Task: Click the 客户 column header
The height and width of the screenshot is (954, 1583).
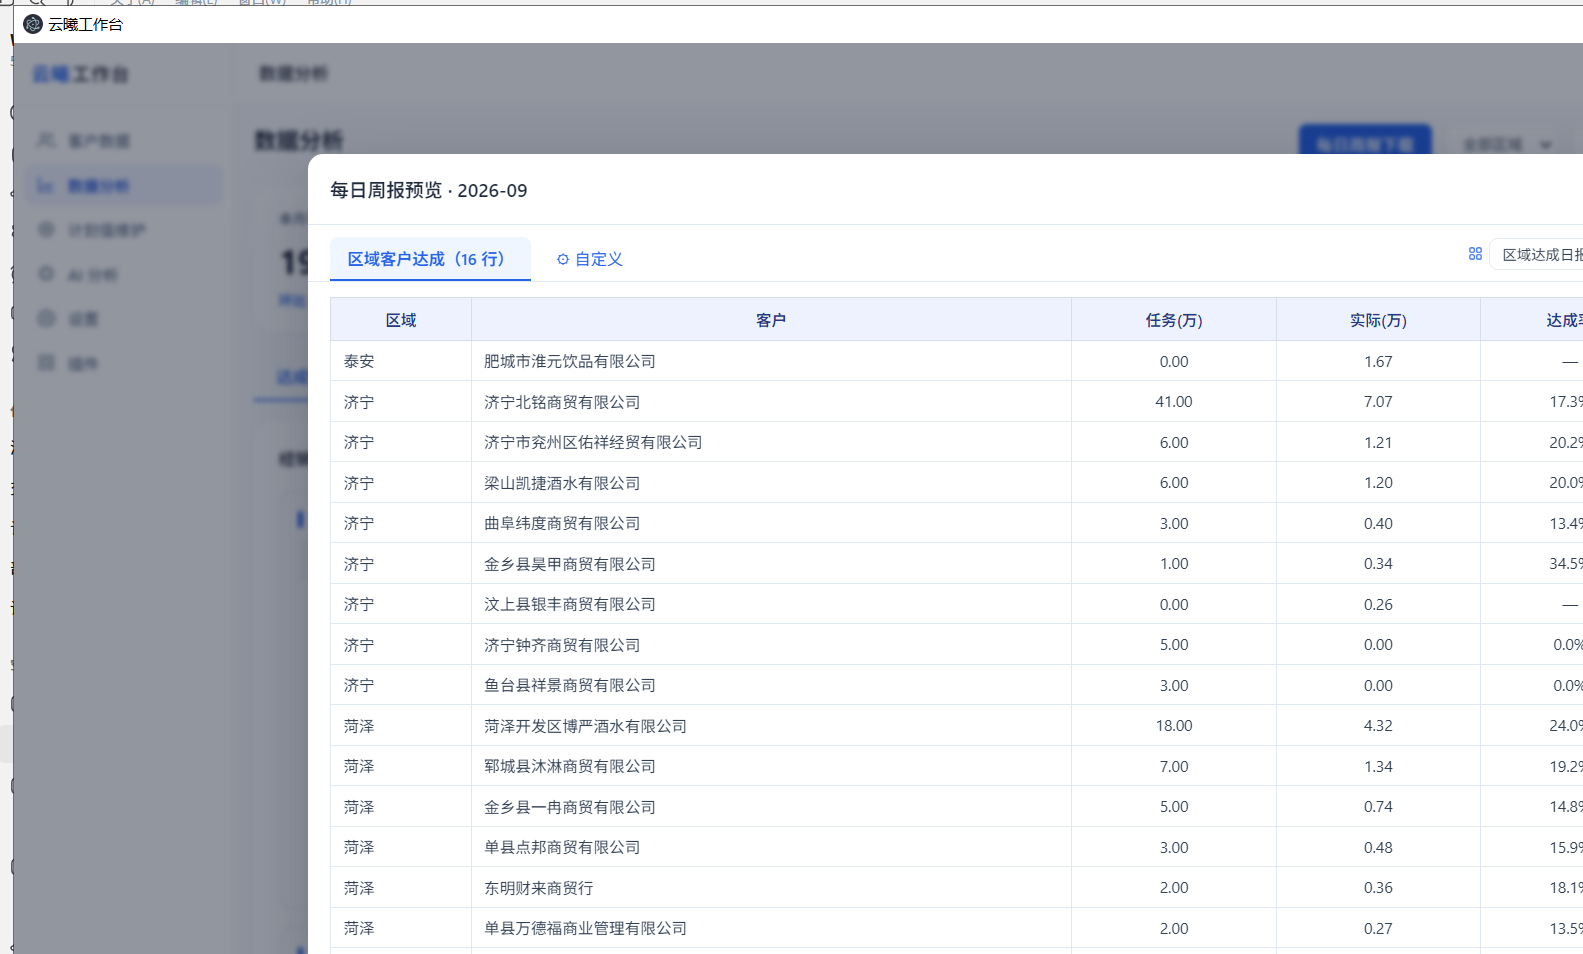Action: (771, 320)
